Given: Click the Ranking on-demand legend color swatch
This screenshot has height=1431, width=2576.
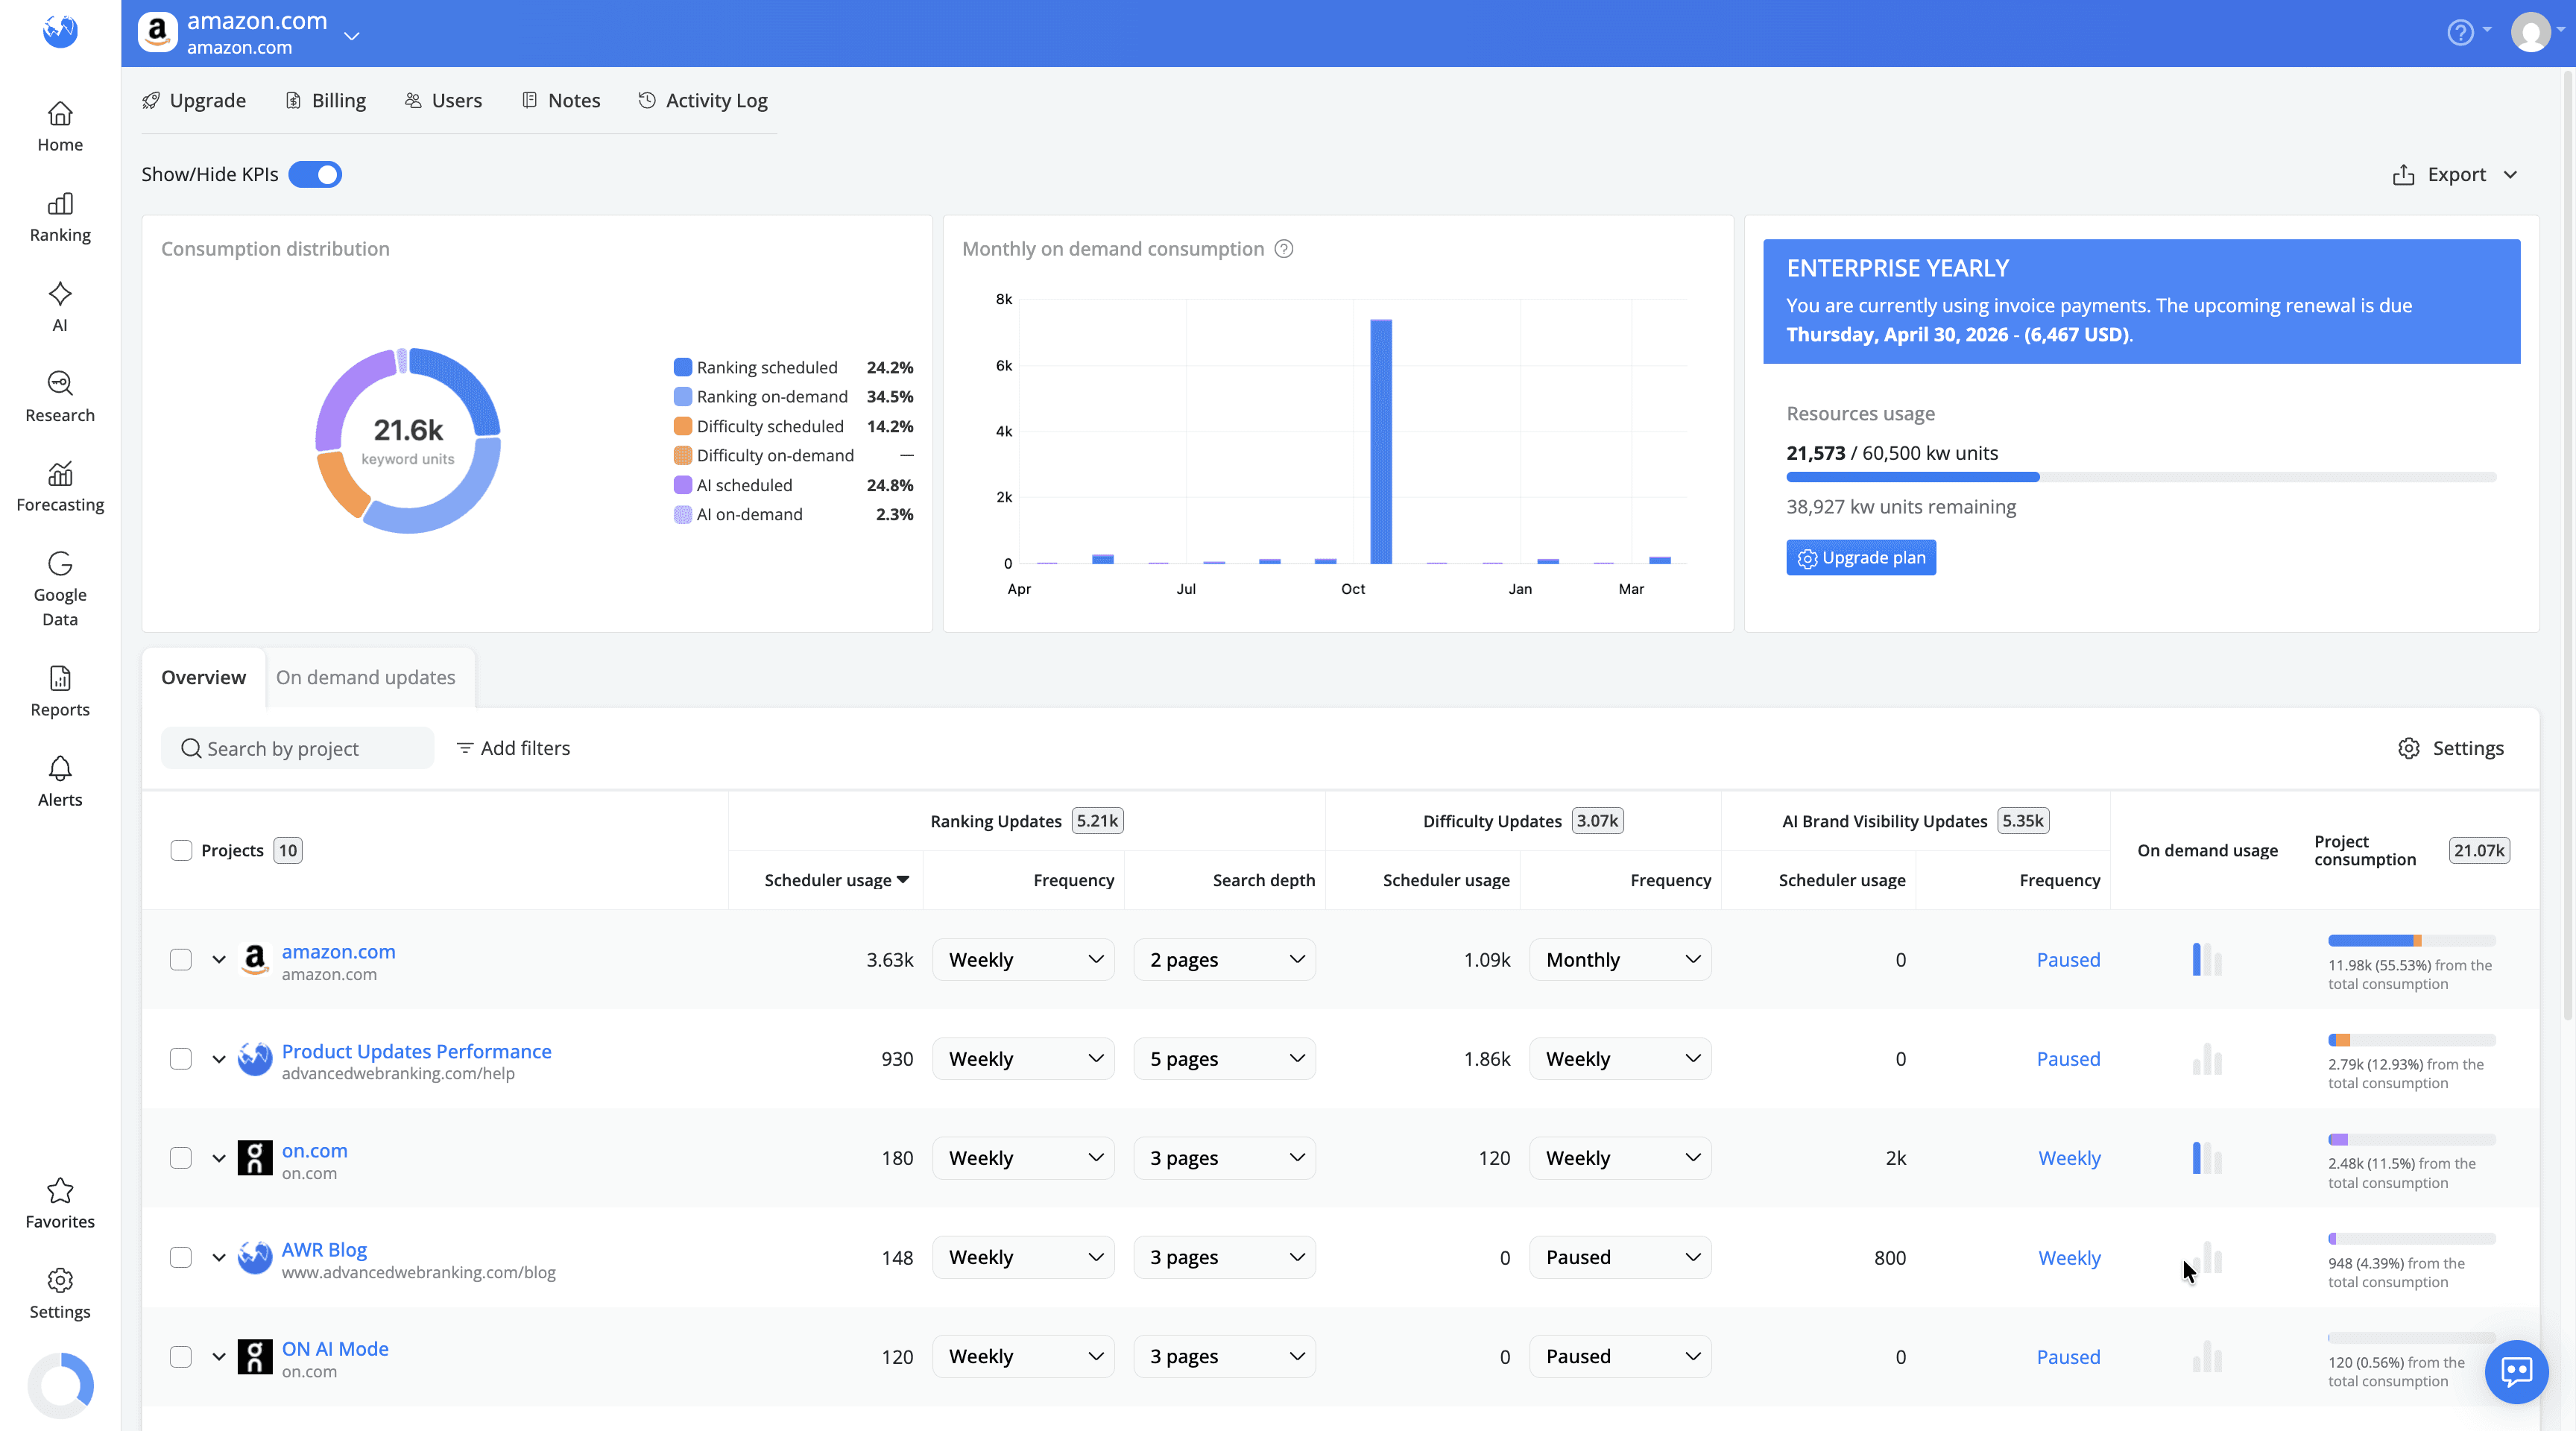Looking at the screenshot, I should pyautogui.click(x=683, y=397).
